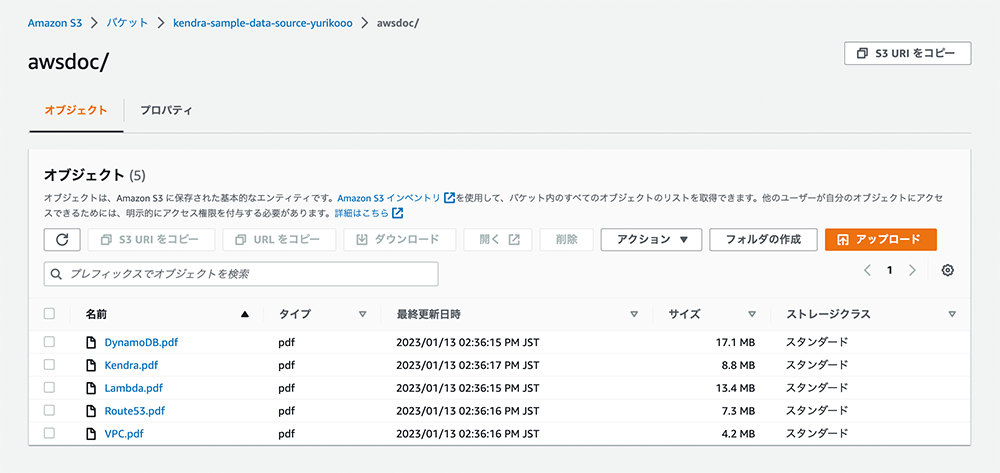
Task: Click external link icon after 詳細はこちら
Action: pyautogui.click(x=398, y=213)
